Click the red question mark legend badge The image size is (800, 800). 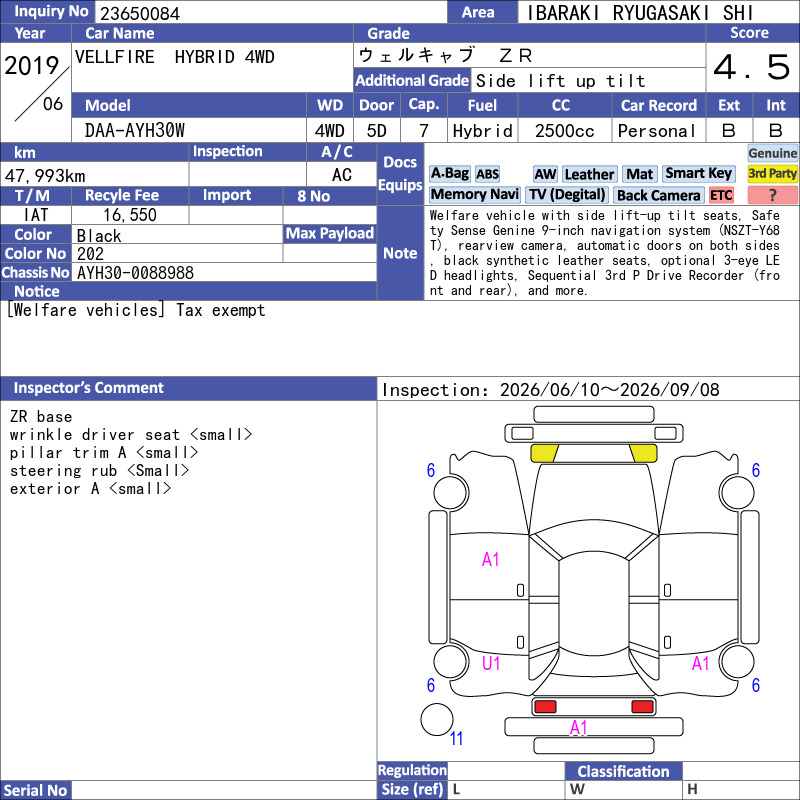point(772,195)
